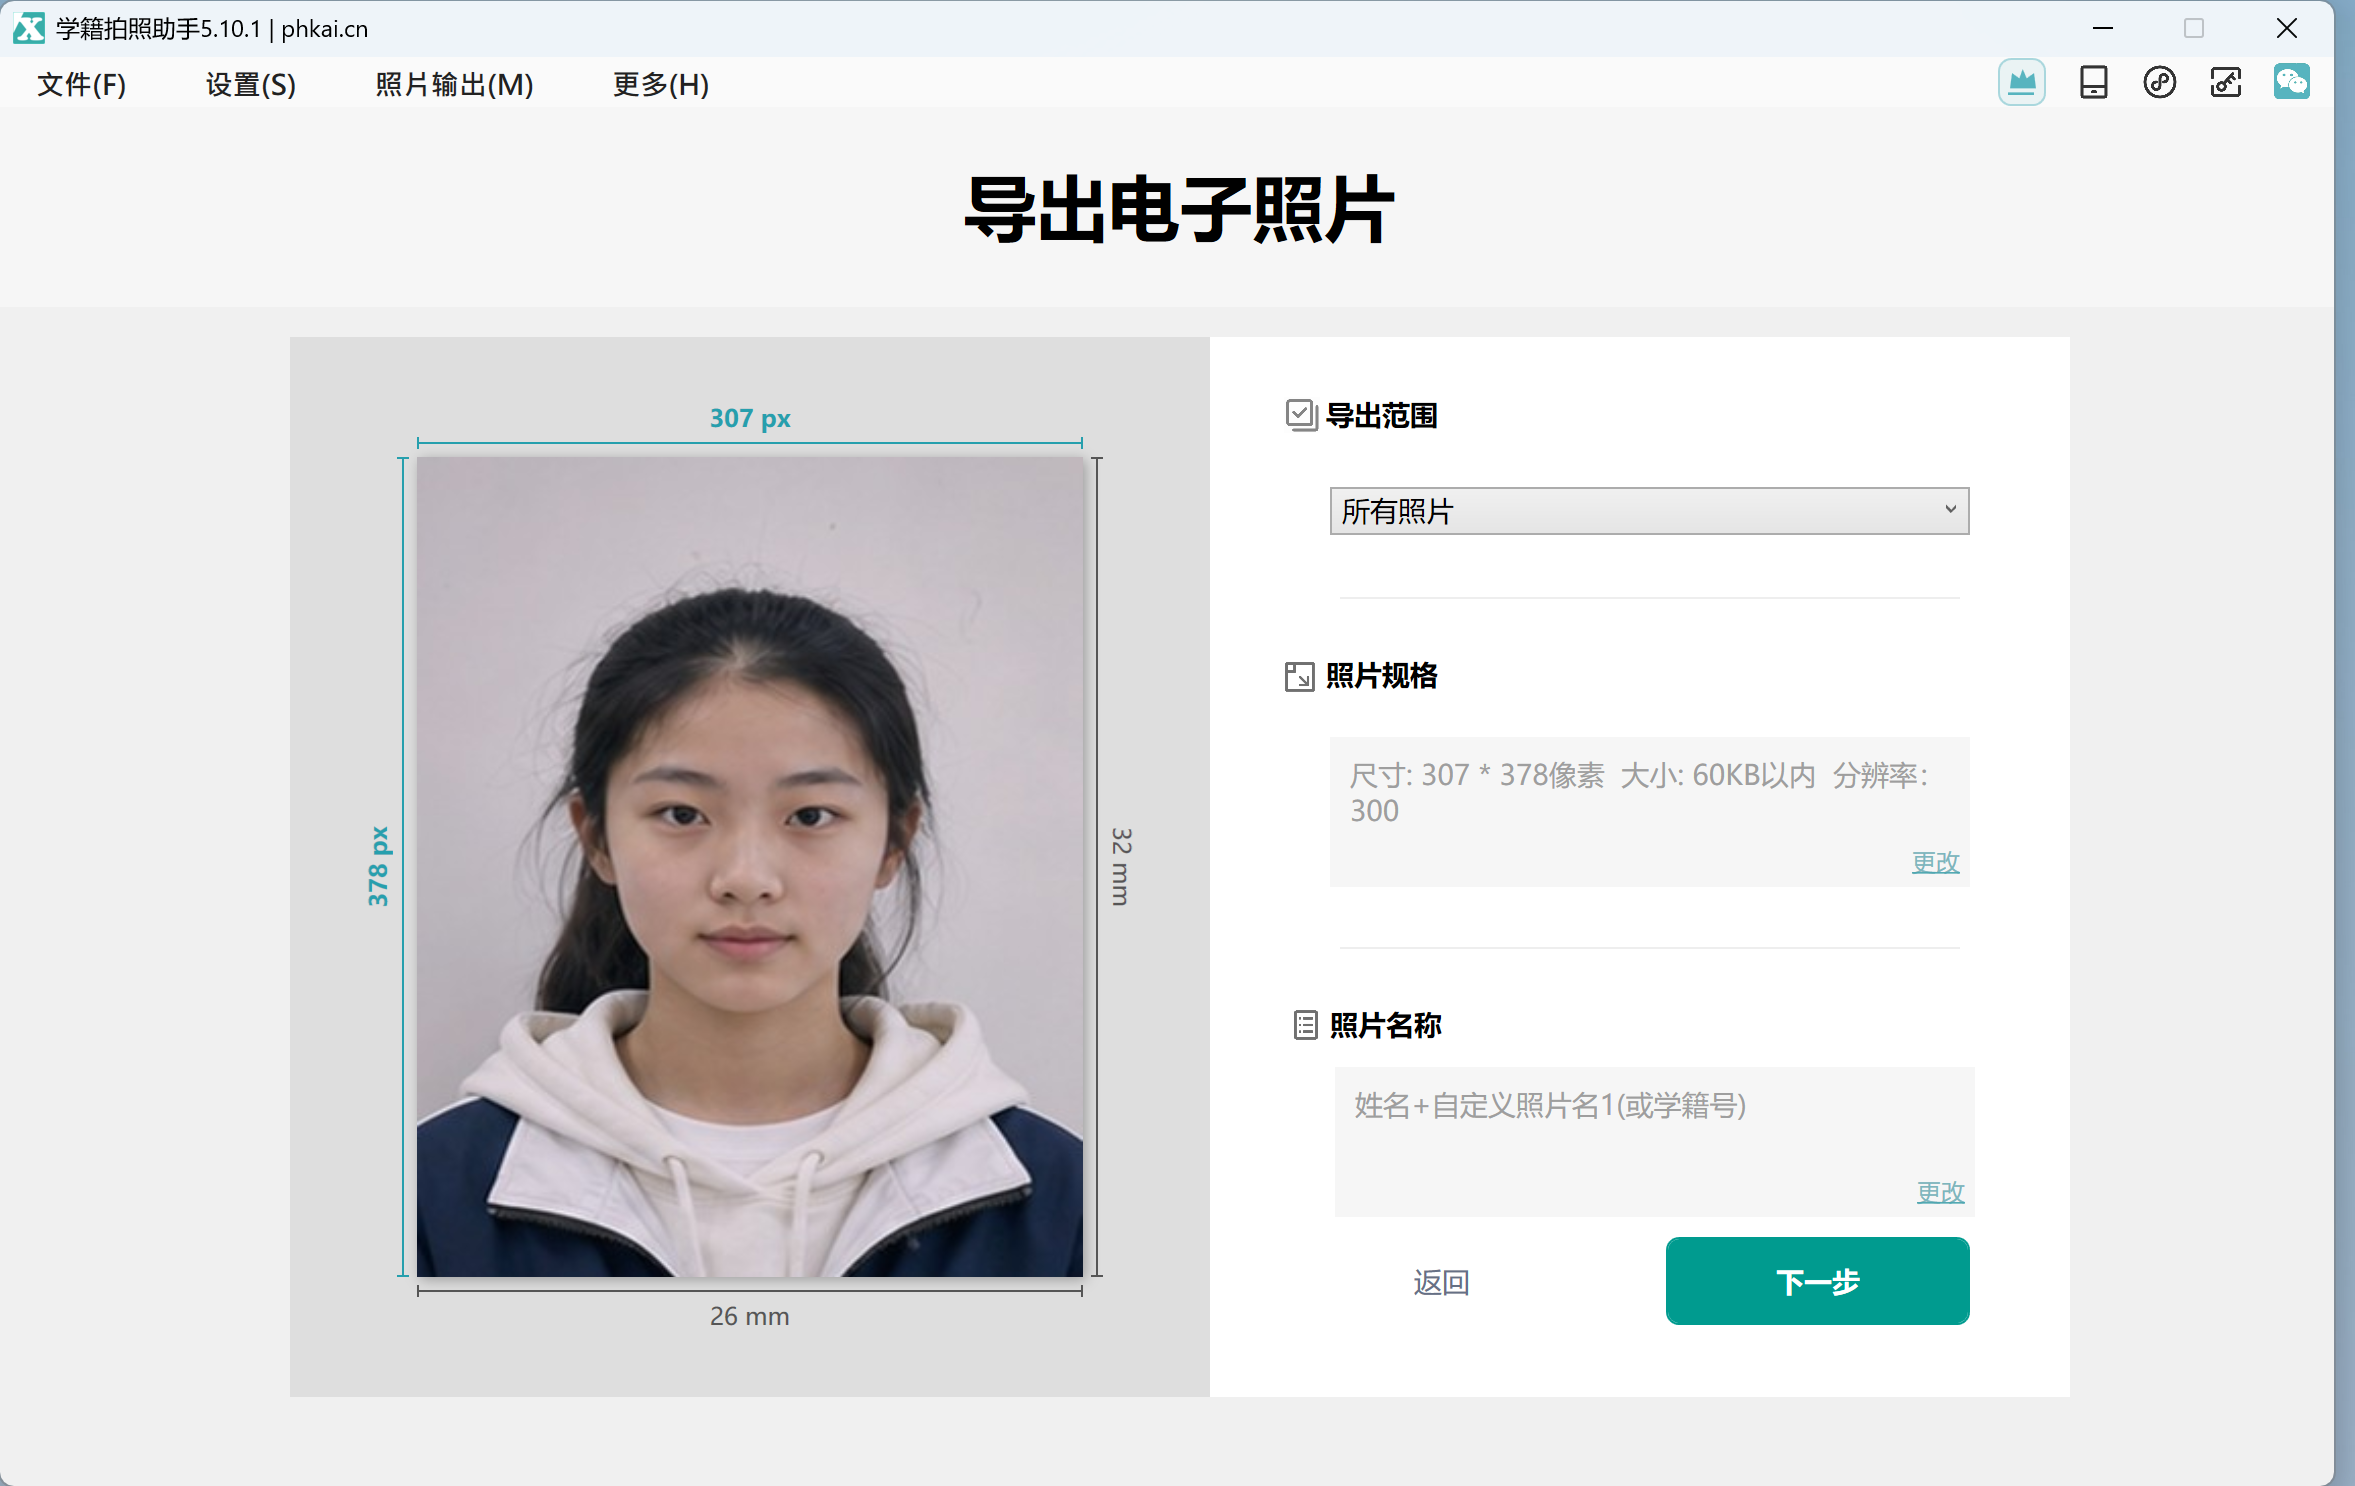The image size is (2355, 1486).
Task: Click the 32 mm height label
Action: click(1121, 867)
